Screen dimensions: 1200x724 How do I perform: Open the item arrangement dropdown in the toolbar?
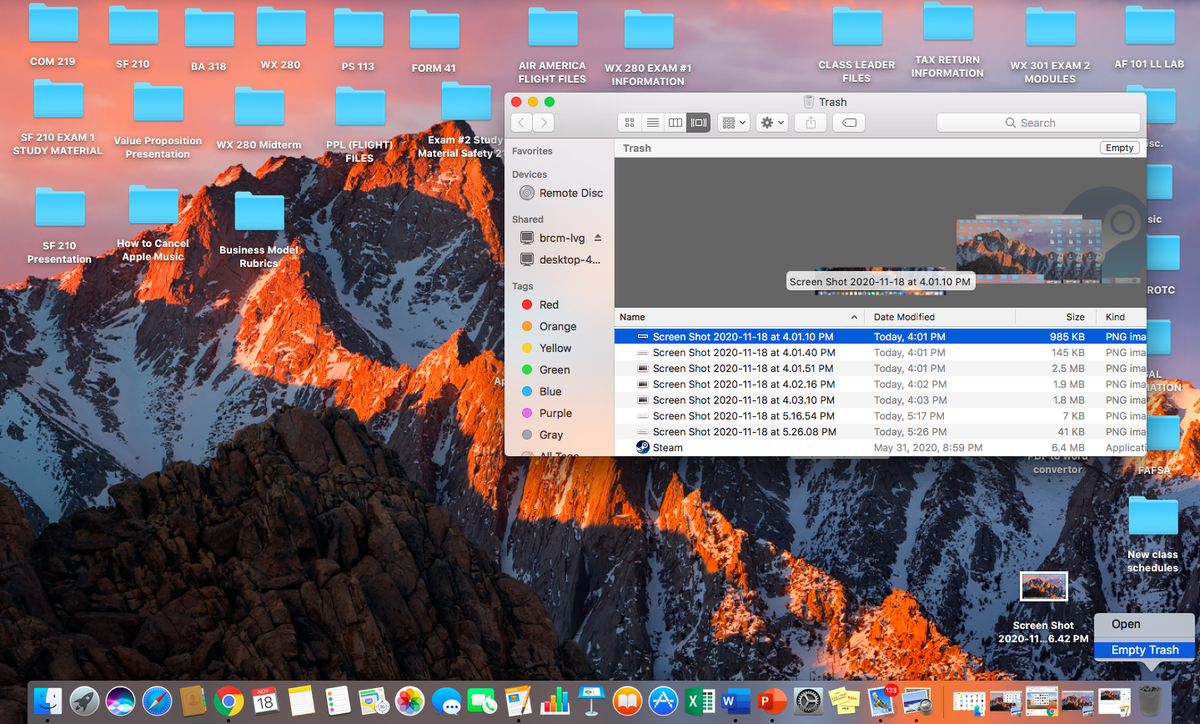click(x=733, y=122)
